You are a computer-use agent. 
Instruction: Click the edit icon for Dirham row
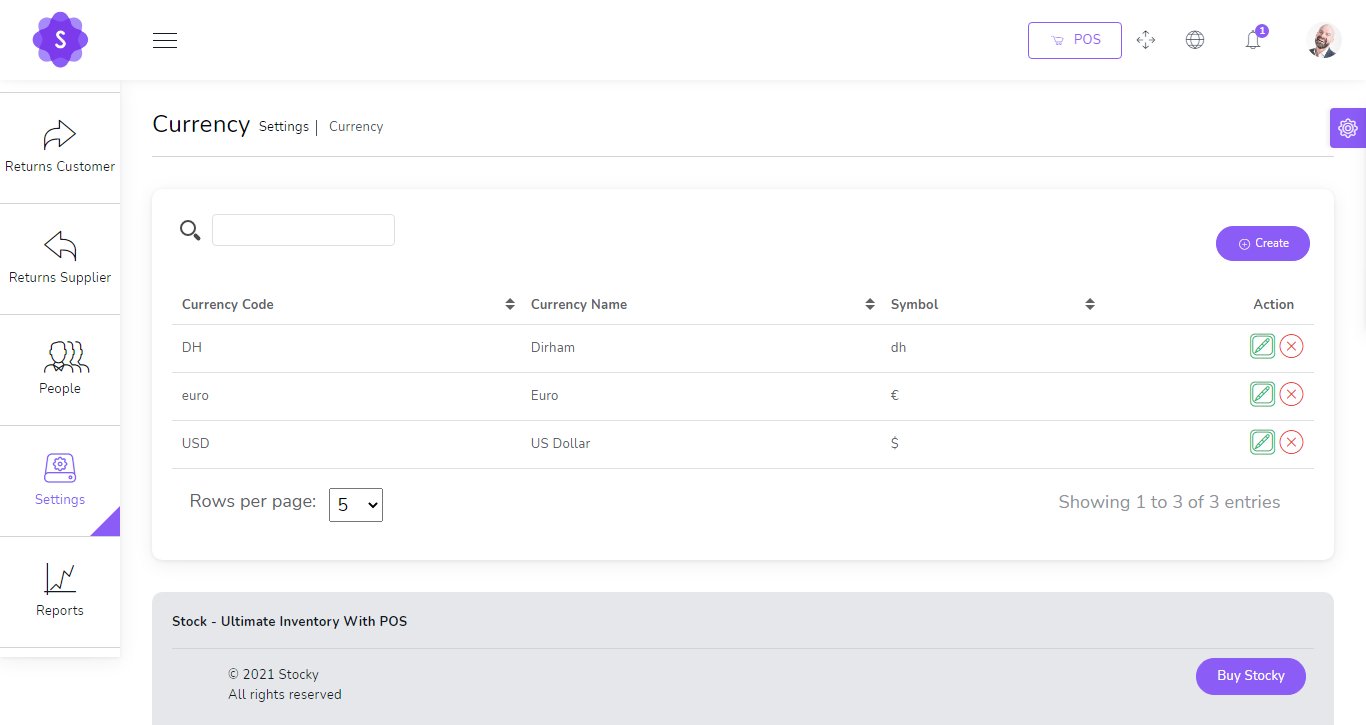click(x=1262, y=347)
